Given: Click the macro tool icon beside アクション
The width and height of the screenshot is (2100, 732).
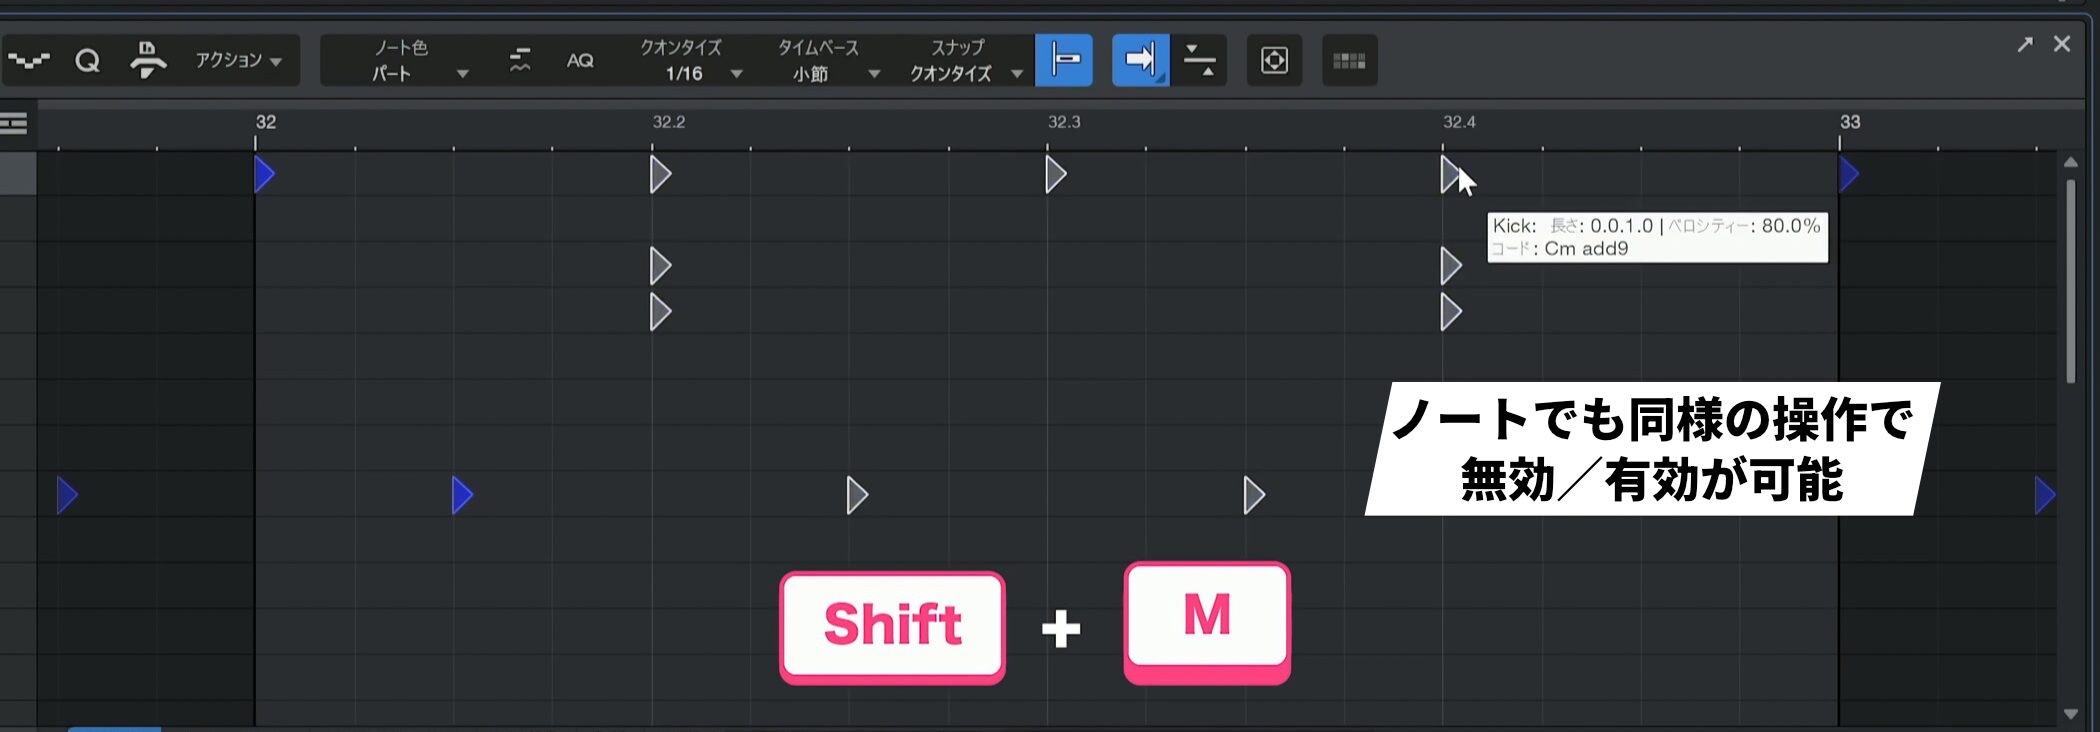Looking at the screenshot, I should click(x=148, y=60).
